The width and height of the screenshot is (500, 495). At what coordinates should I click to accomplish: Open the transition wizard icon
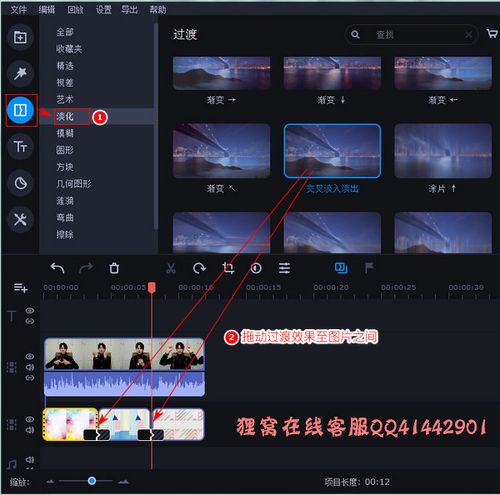pyautogui.click(x=341, y=268)
